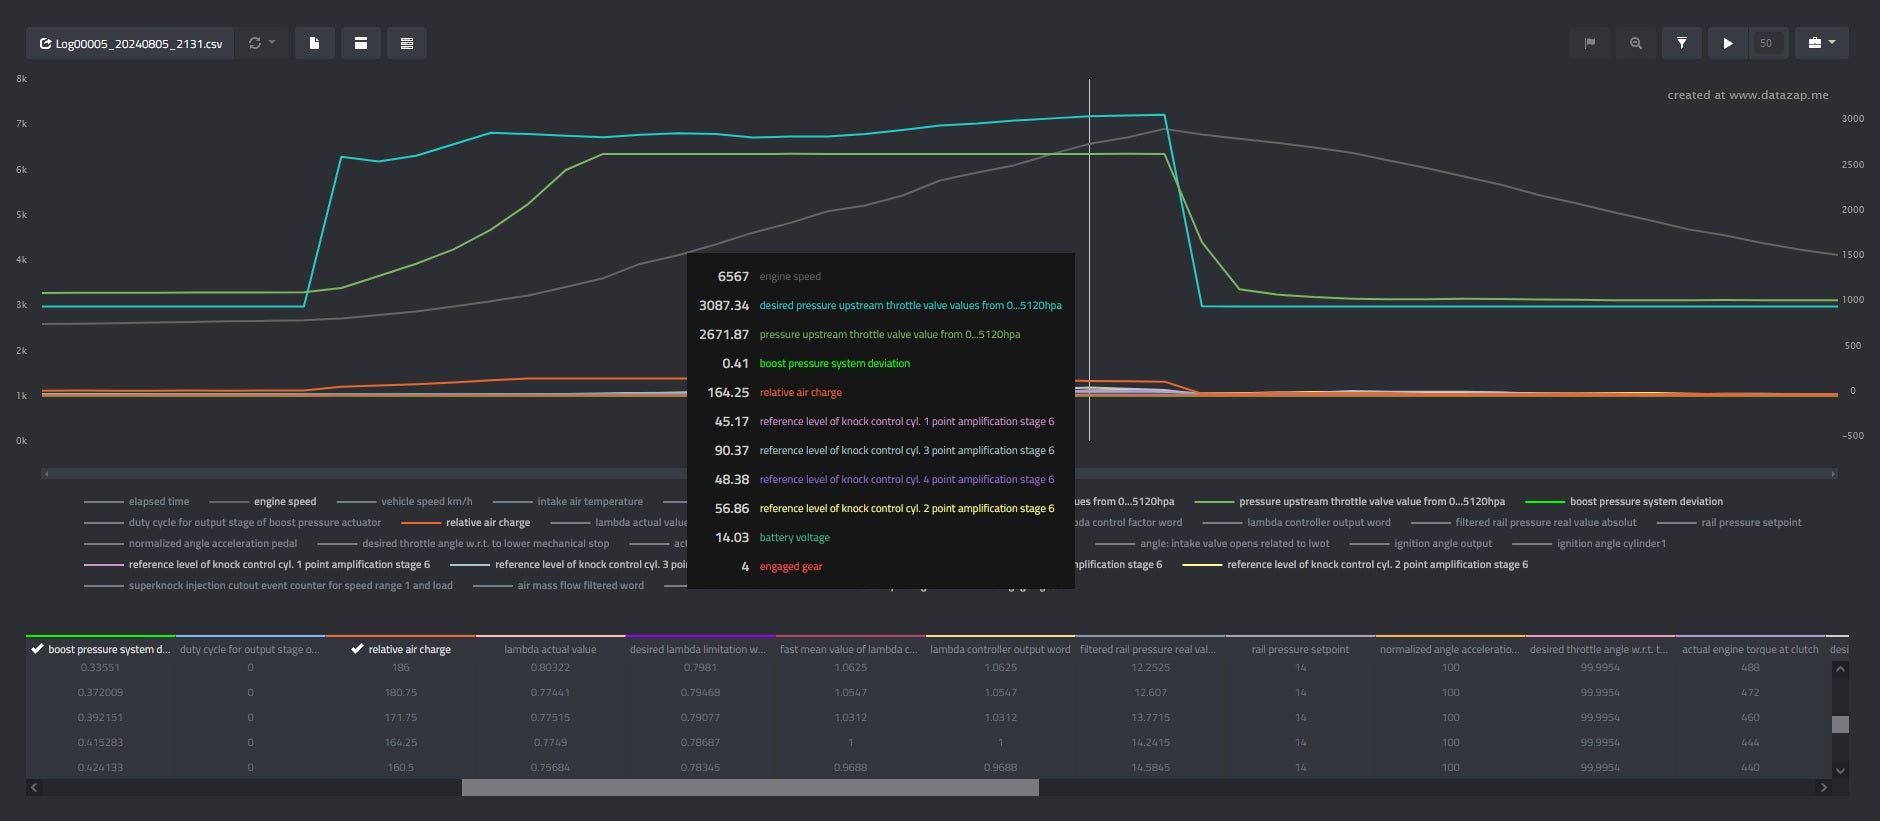Click the flag marker icon
Screen dimensions: 1880x821
[1589, 43]
